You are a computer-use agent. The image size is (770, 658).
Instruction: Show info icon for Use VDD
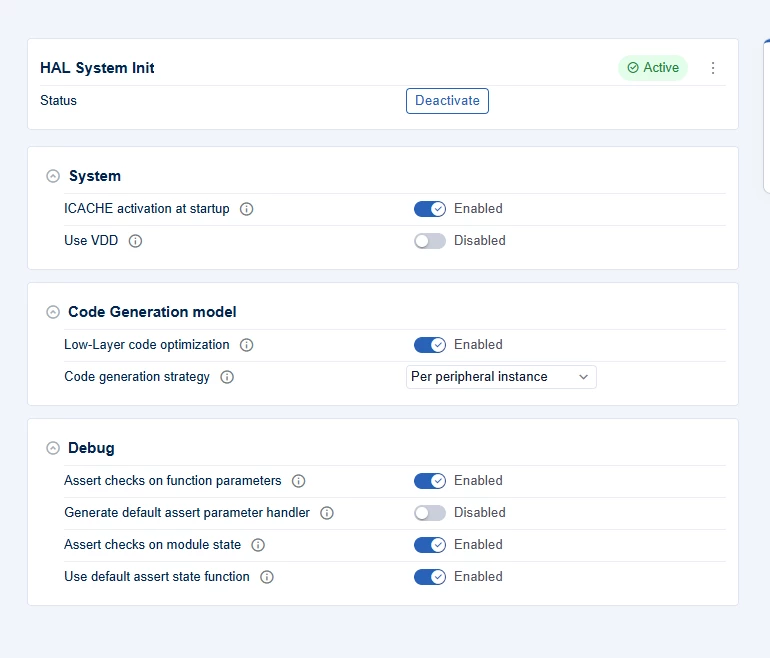tap(136, 241)
